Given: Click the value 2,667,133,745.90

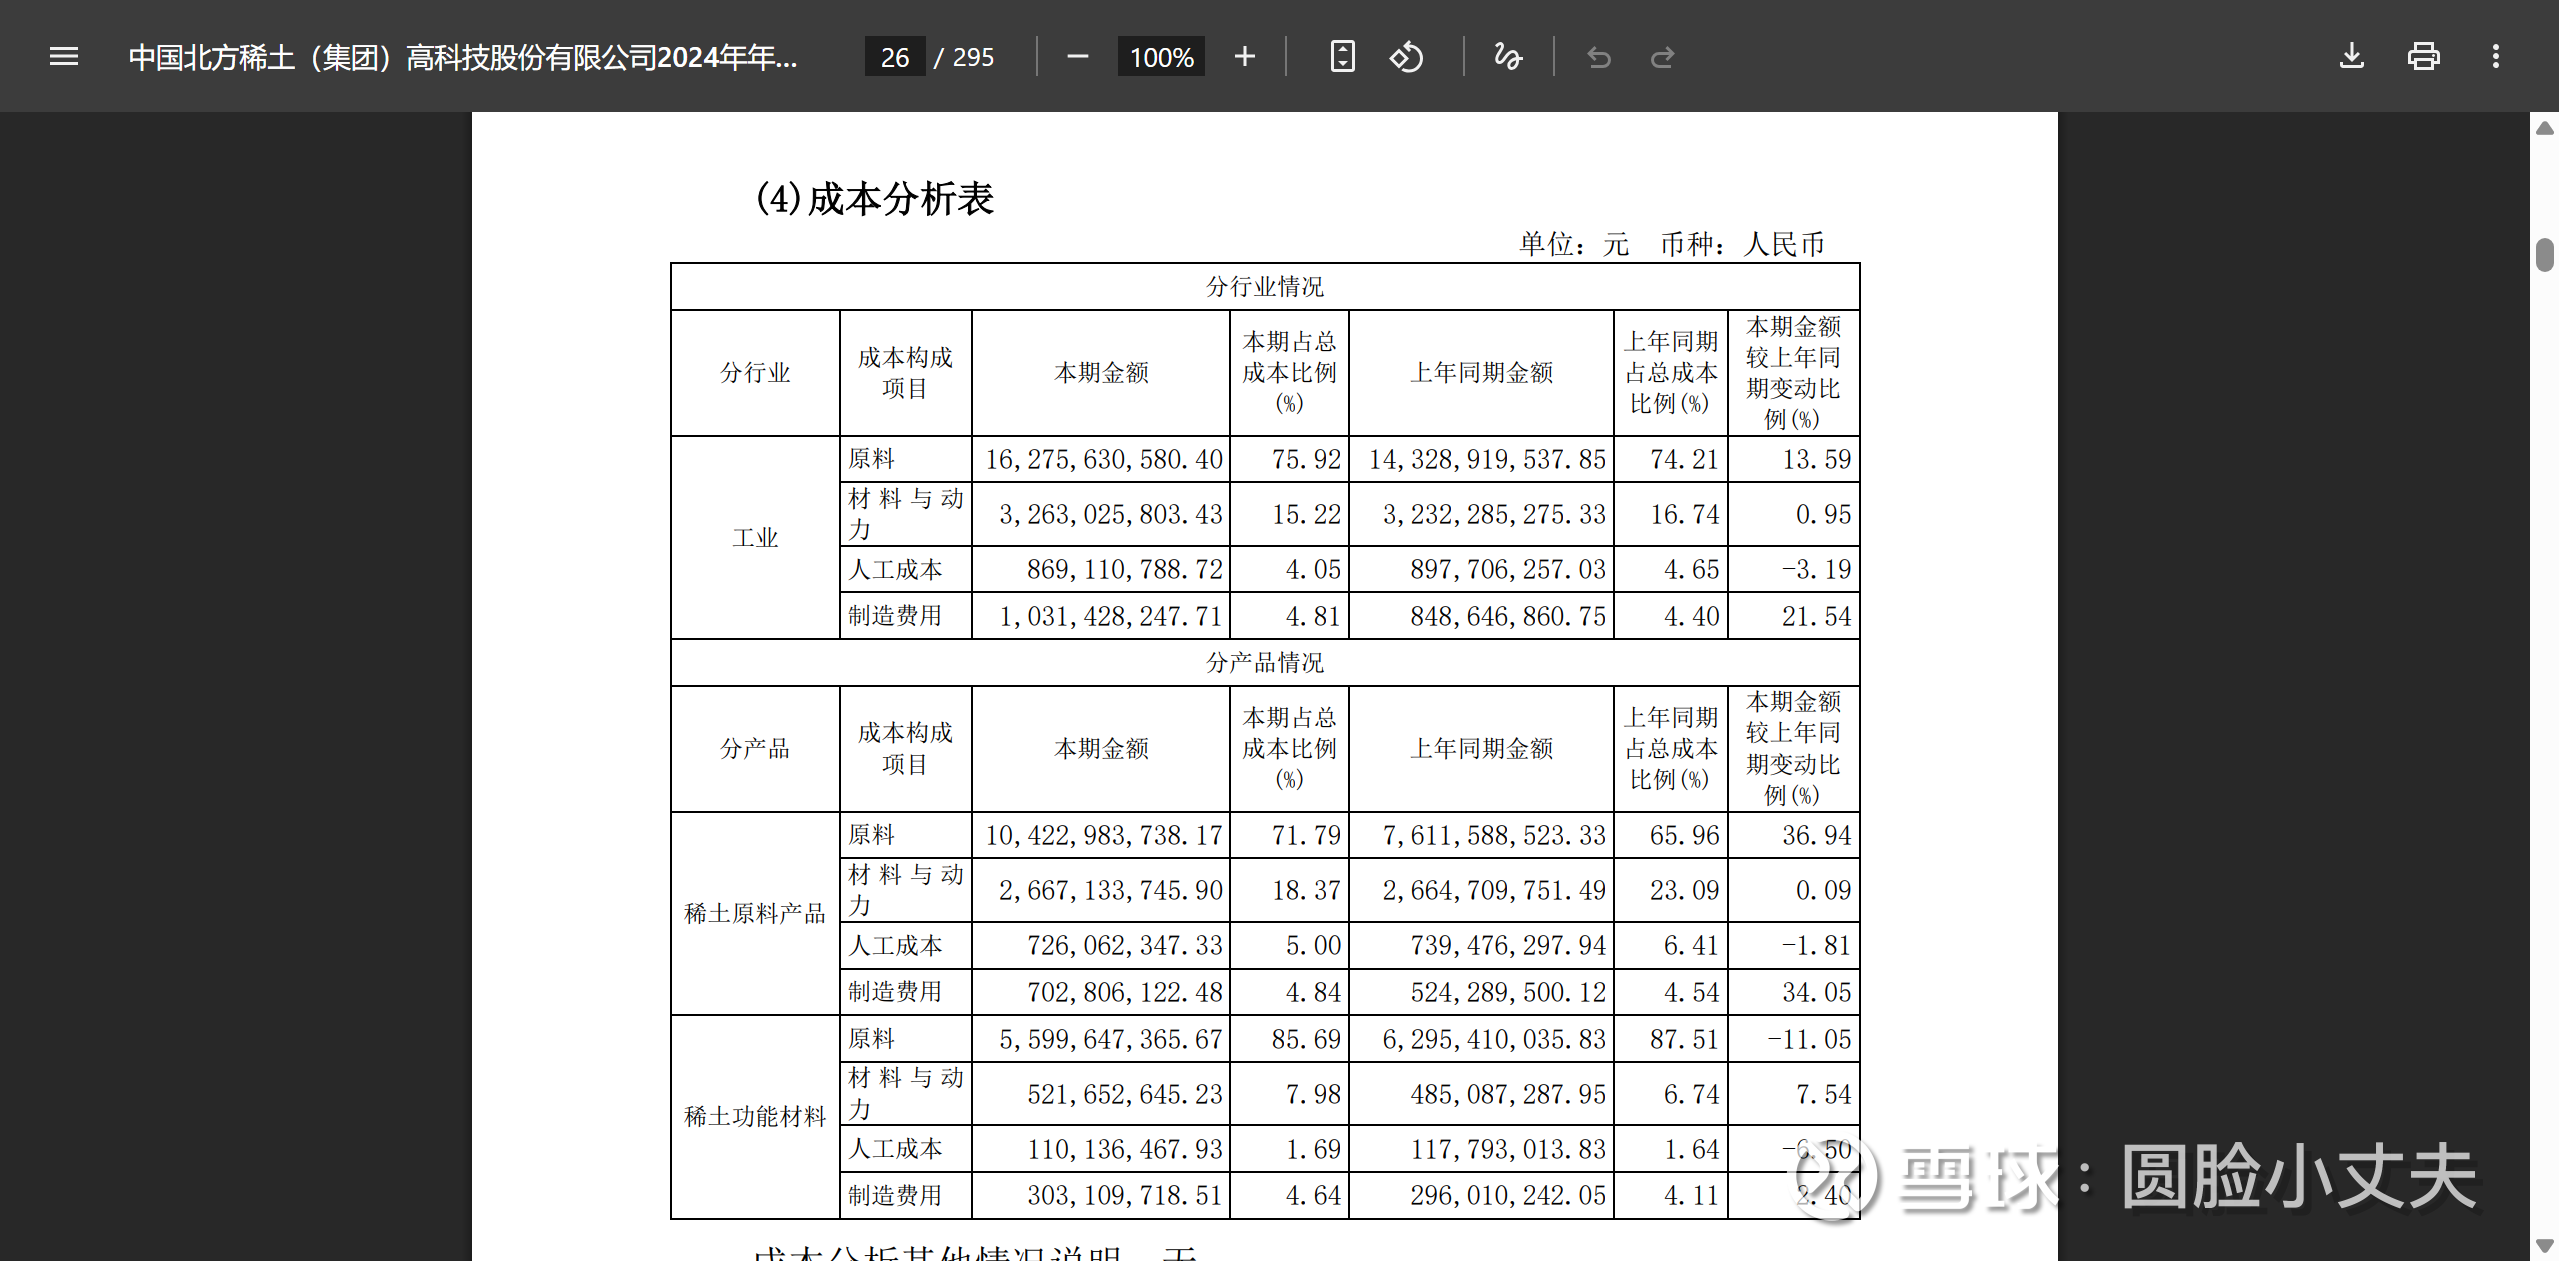Looking at the screenshot, I should (x=1110, y=890).
